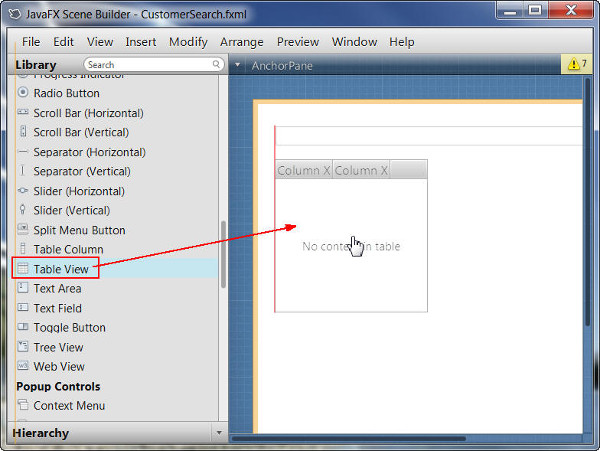
Task: Click the Scroll Bar (Horizontal) icon
Action: (23, 112)
